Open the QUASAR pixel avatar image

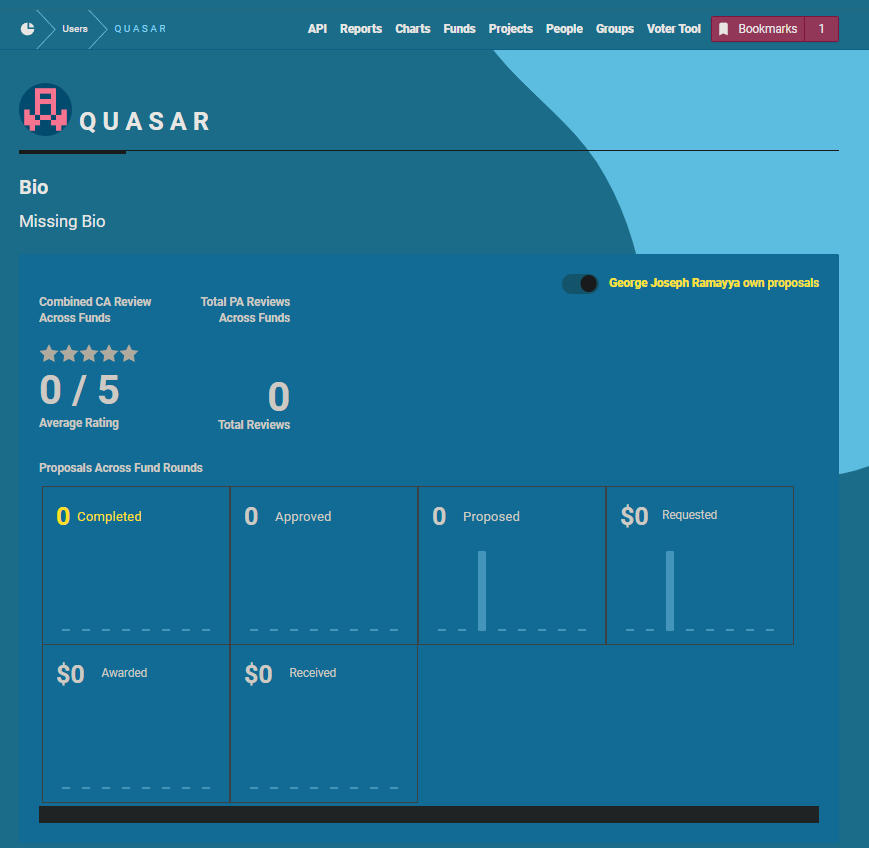45,110
